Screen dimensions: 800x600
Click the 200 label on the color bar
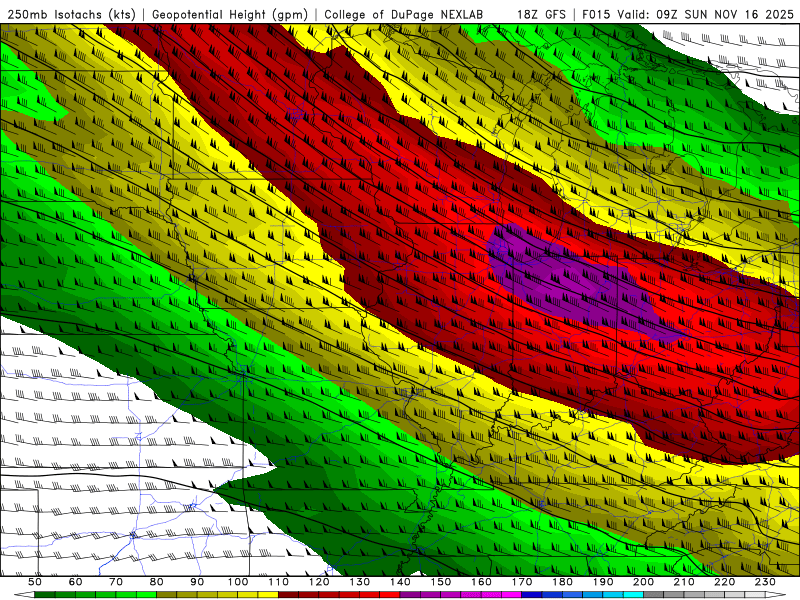[643, 582]
